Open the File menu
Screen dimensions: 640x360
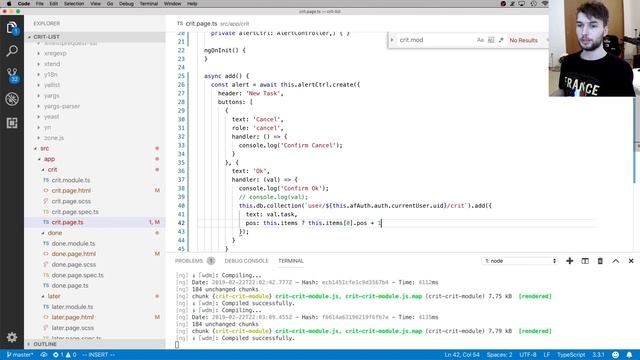[x=40, y=4]
